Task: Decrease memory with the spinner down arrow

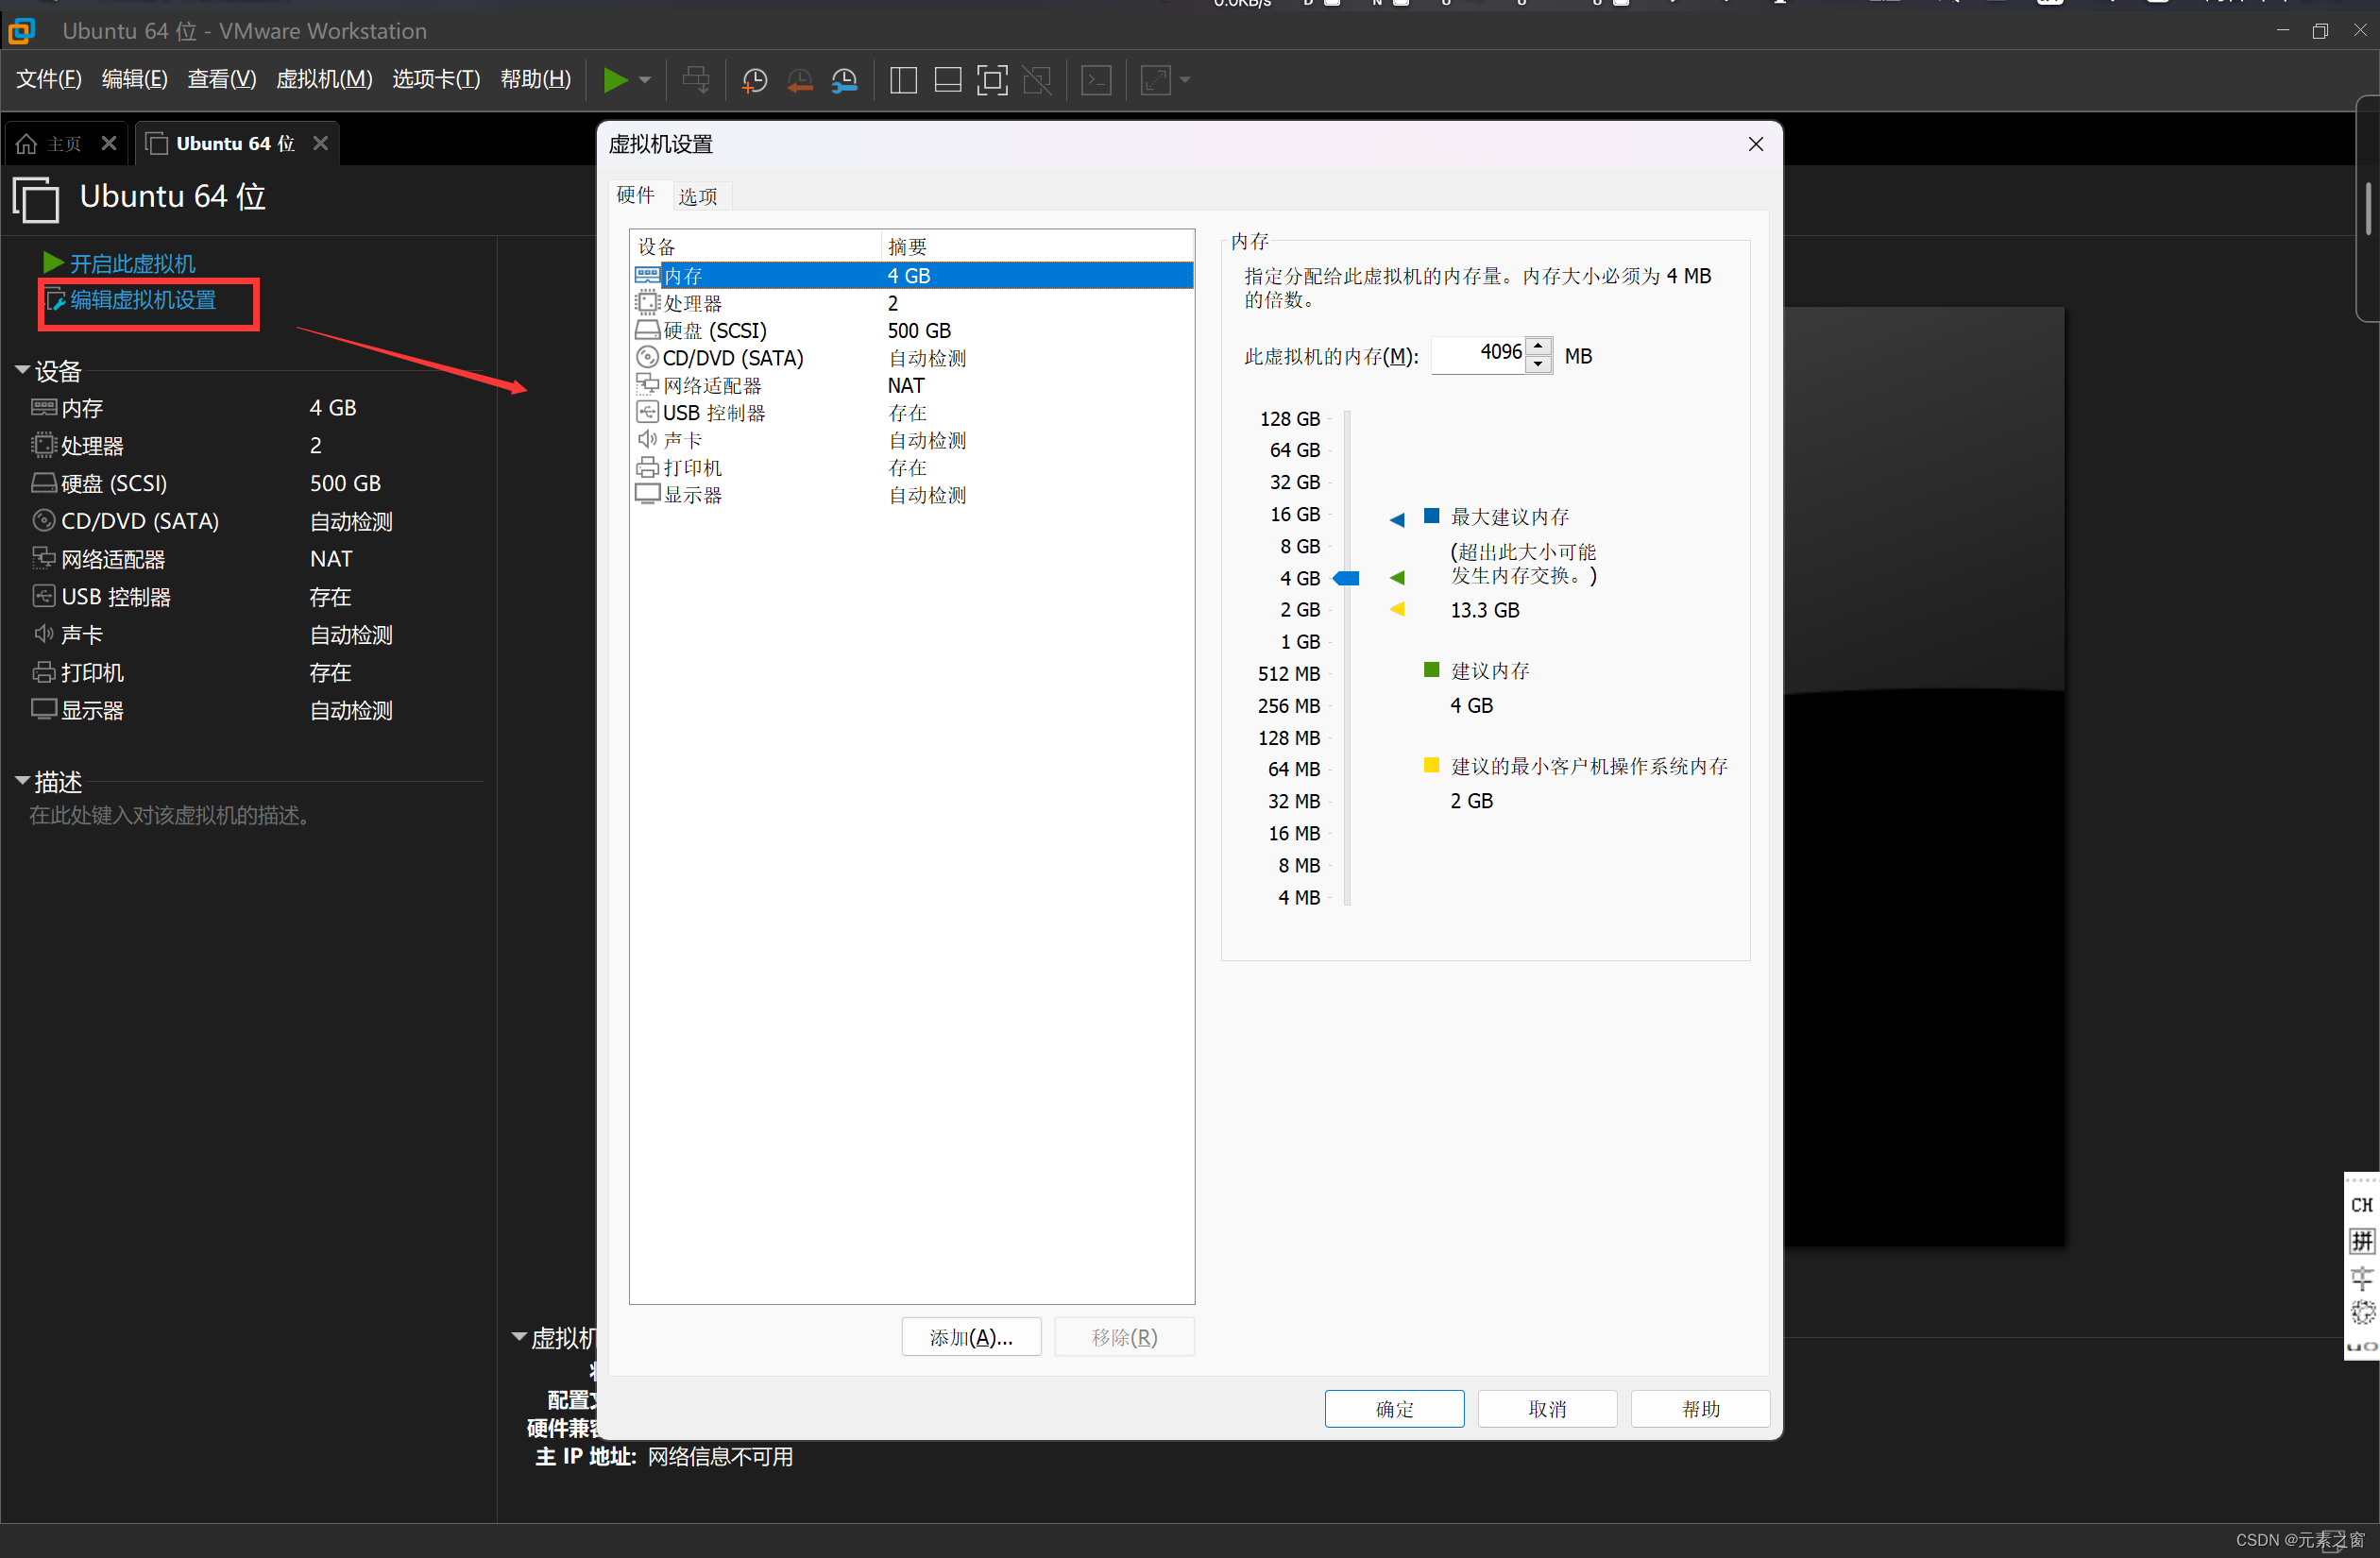Action: [x=1539, y=364]
